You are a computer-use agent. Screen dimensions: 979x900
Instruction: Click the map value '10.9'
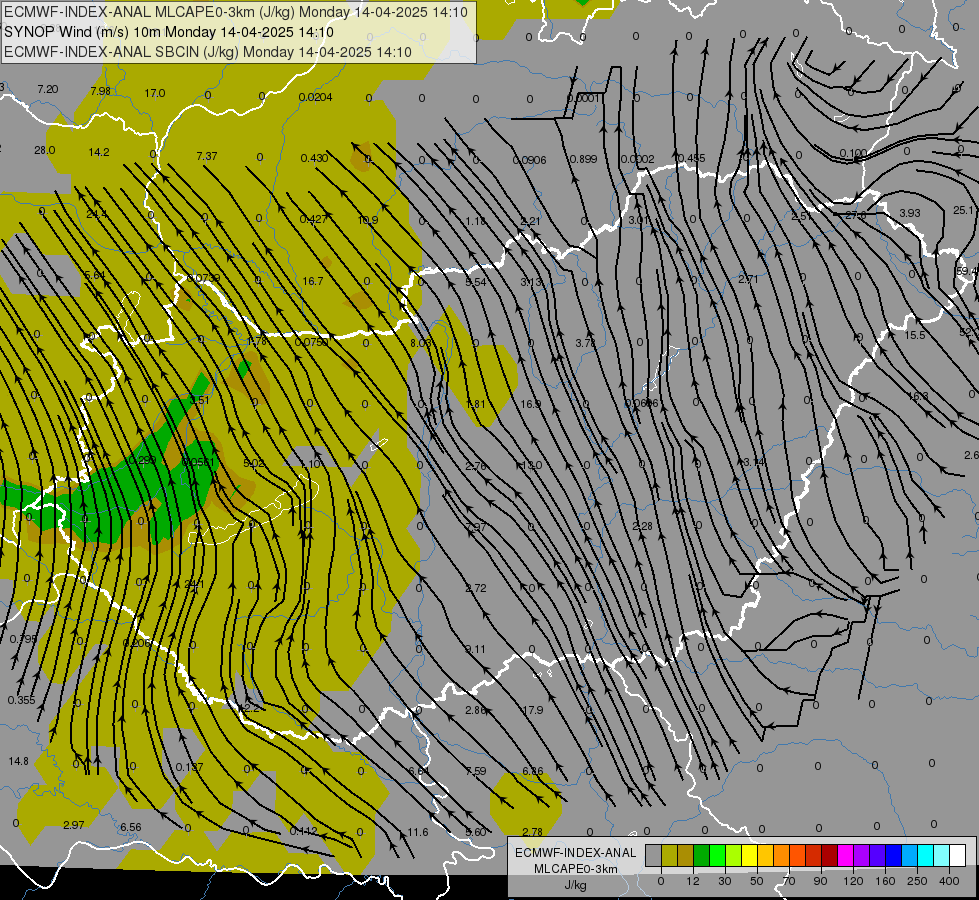[x=368, y=220]
